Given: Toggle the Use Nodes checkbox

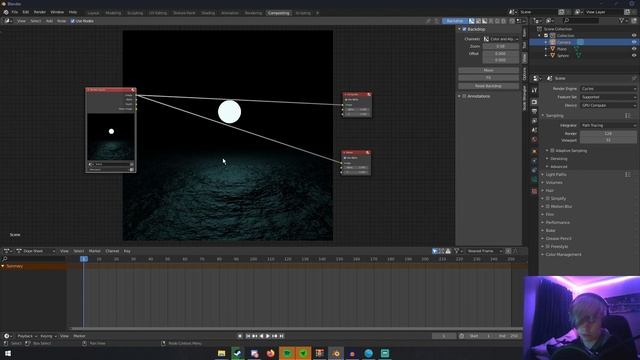Looking at the screenshot, I should pyautogui.click(x=73, y=21).
